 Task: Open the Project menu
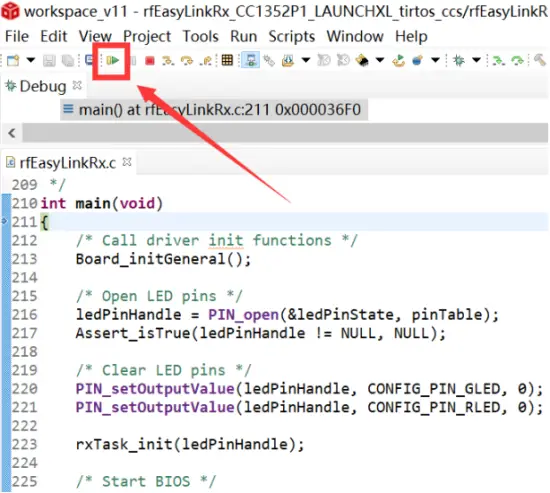(147, 36)
